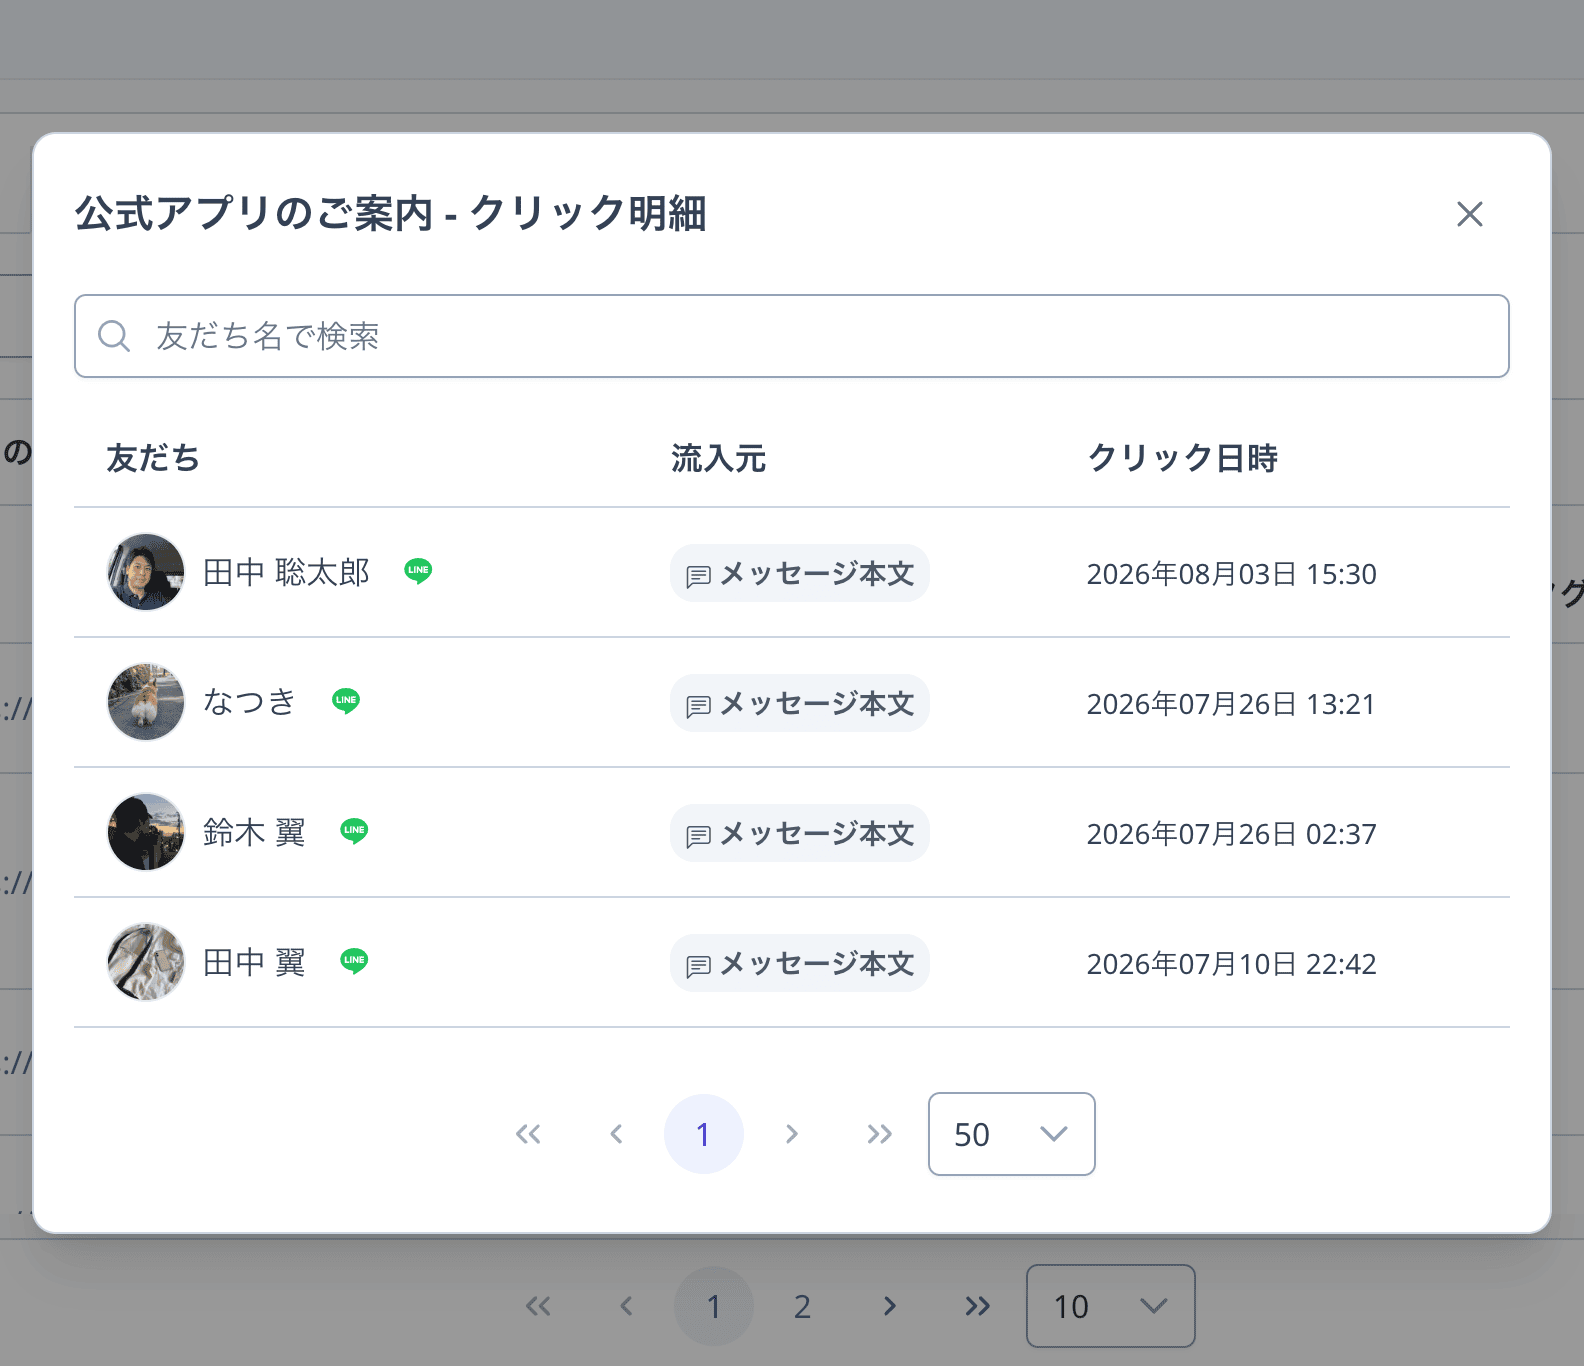Select page 2 in background pagination
Viewport: 1584px width, 1366px height.
click(x=802, y=1306)
